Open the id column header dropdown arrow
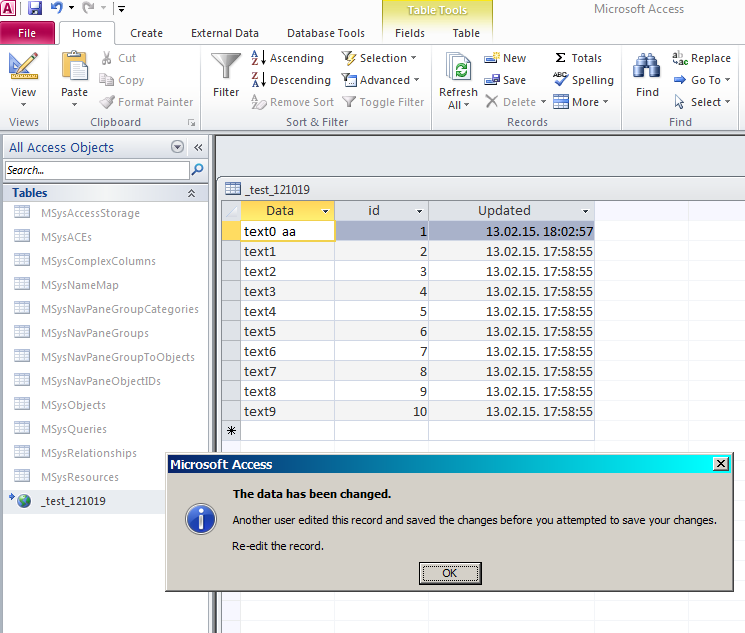The image size is (745, 633). pyautogui.click(x=420, y=211)
